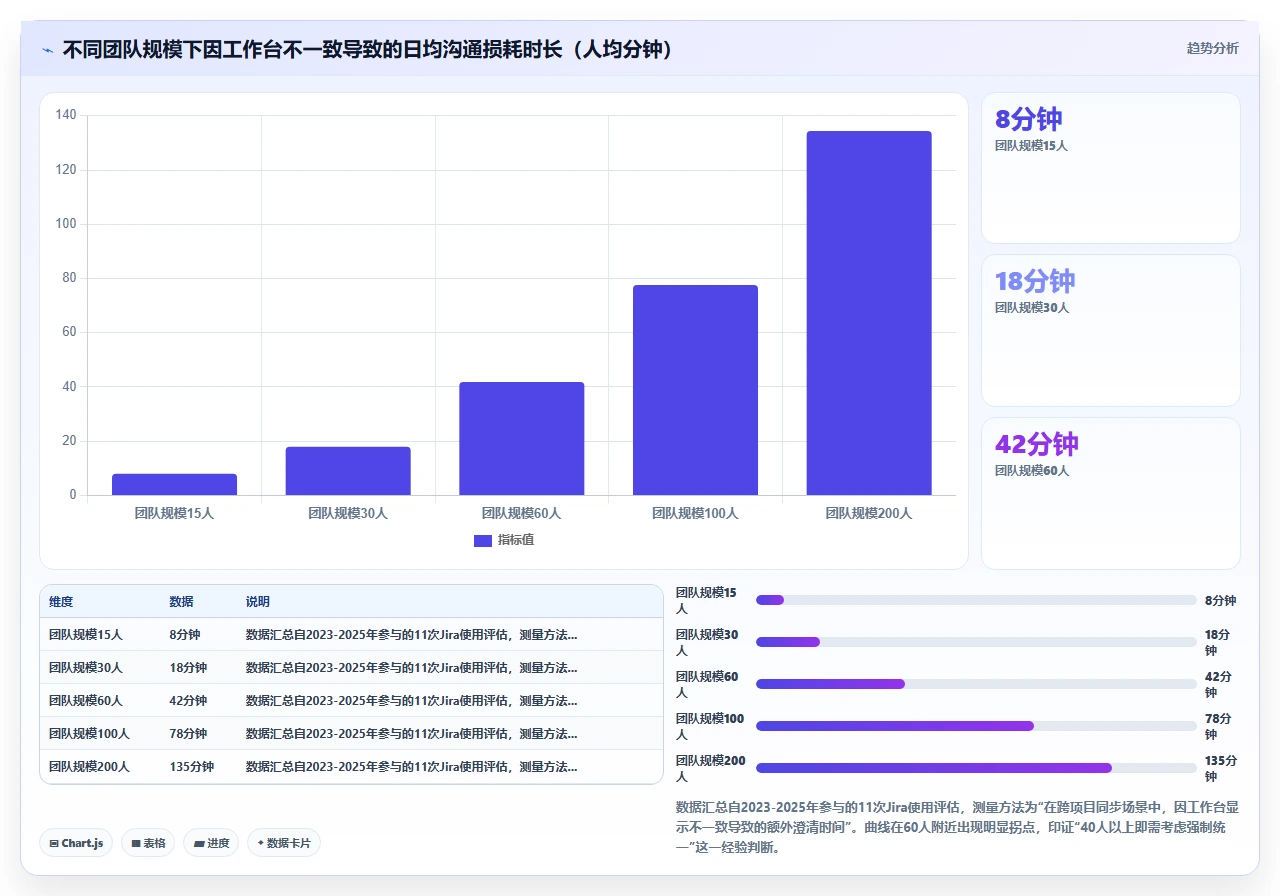Click the 数据 column header
Image resolution: width=1280 pixels, height=896 pixels.
coord(181,602)
